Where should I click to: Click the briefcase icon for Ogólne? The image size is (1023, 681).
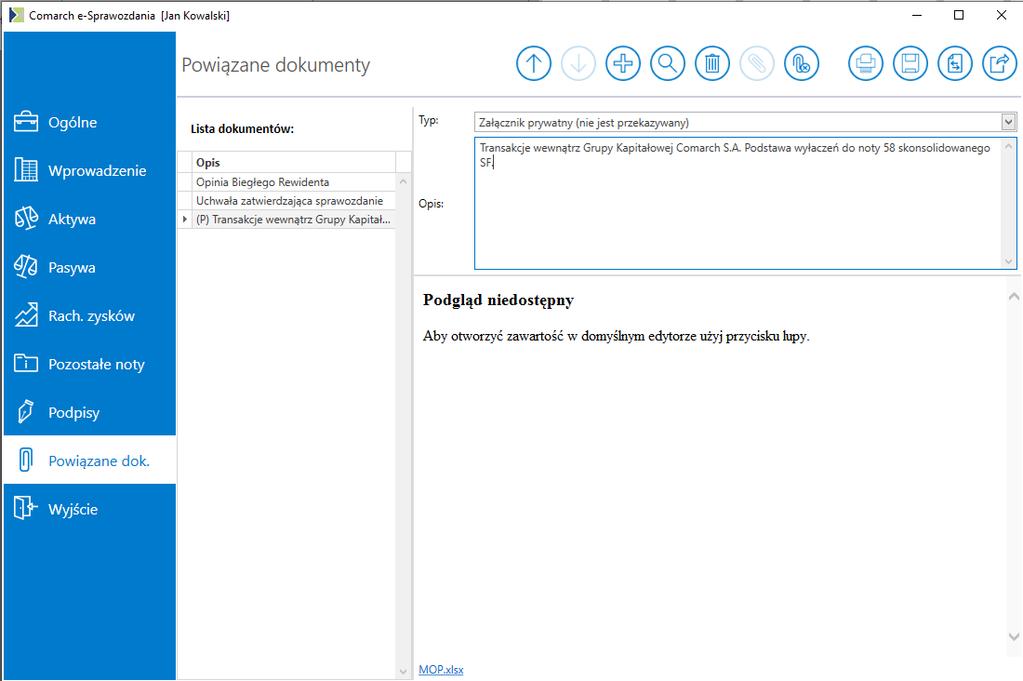pyautogui.click(x=26, y=121)
